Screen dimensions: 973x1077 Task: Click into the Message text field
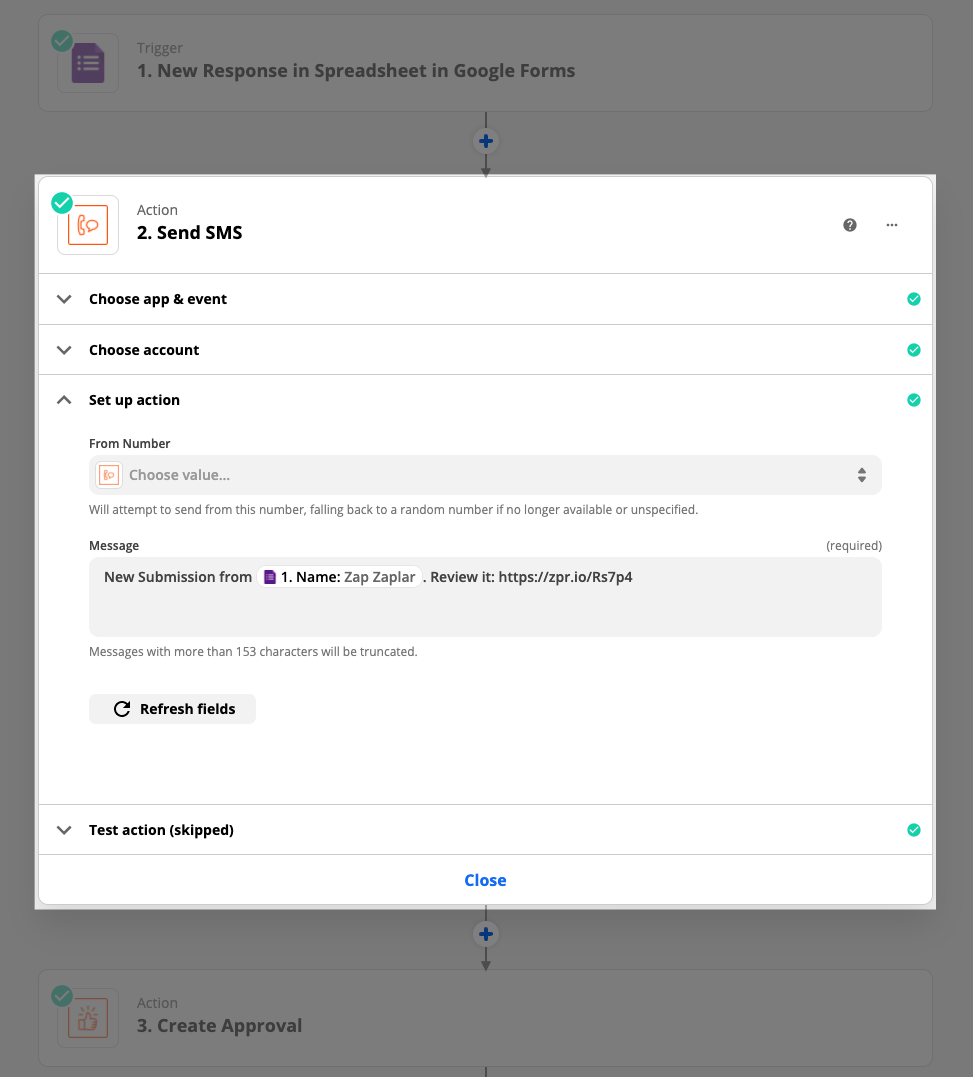pyautogui.click(x=485, y=597)
